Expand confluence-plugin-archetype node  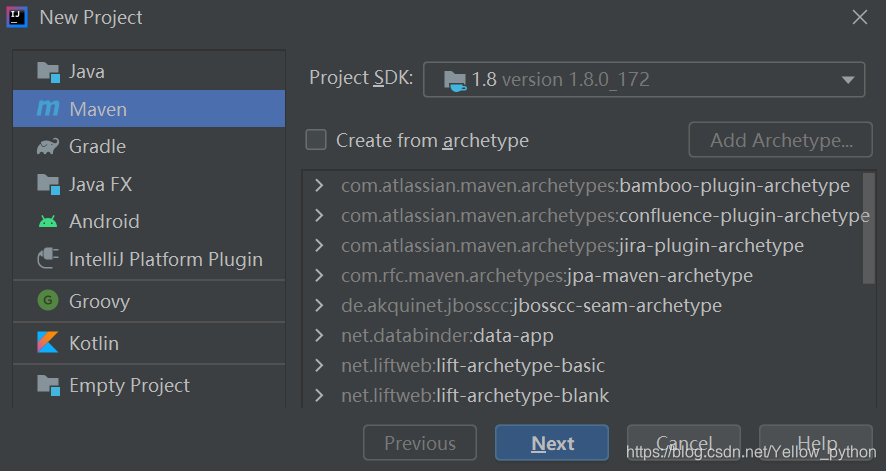pos(319,215)
